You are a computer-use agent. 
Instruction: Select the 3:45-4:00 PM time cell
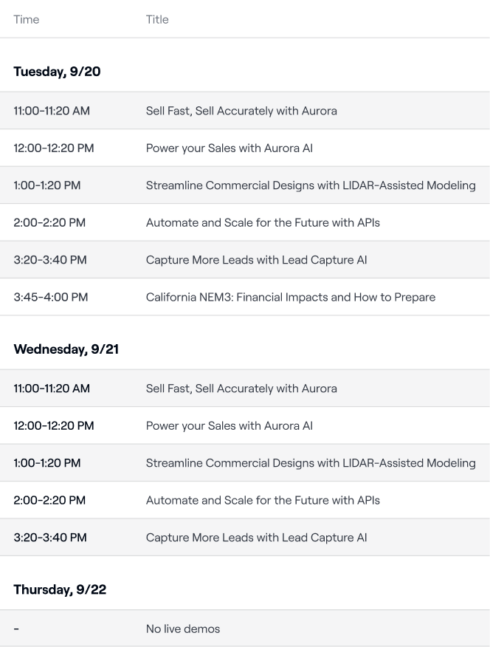51,297
